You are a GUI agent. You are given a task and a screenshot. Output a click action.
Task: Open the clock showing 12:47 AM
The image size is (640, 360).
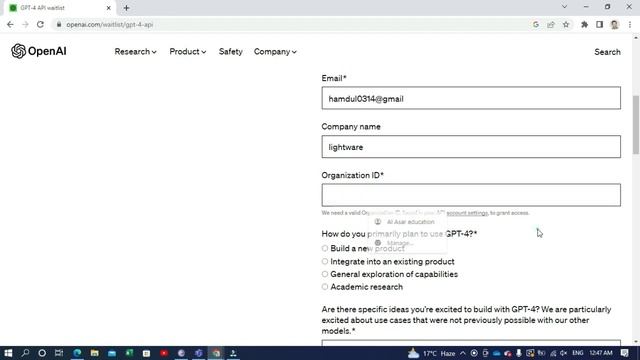(601, 353)
